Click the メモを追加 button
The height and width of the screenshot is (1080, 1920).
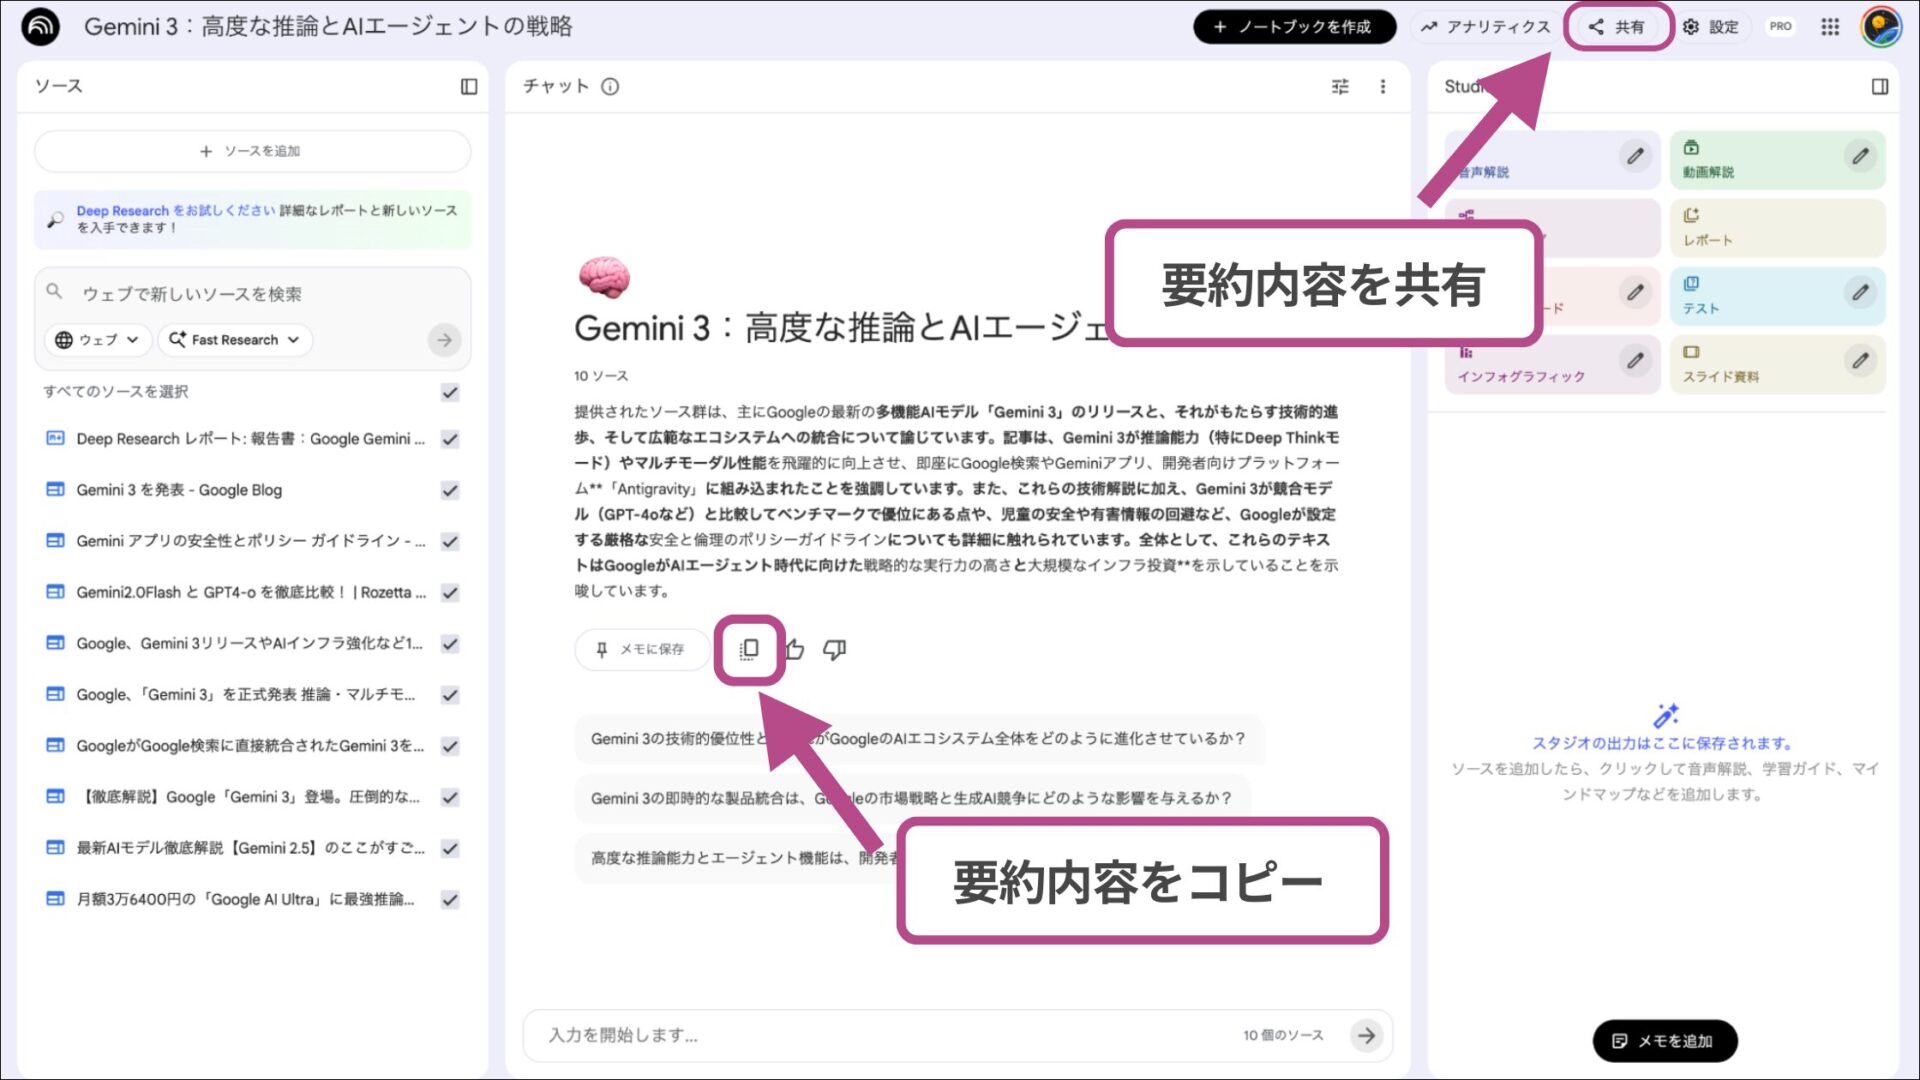click(x=1664, y=1040)
